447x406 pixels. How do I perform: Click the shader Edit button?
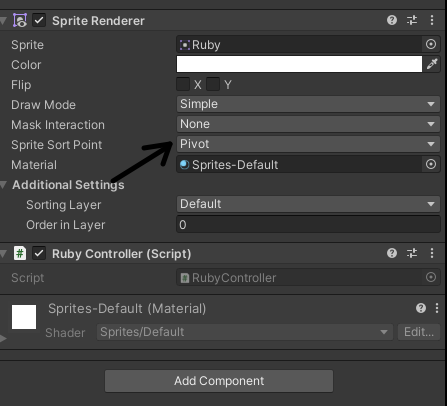419,332
